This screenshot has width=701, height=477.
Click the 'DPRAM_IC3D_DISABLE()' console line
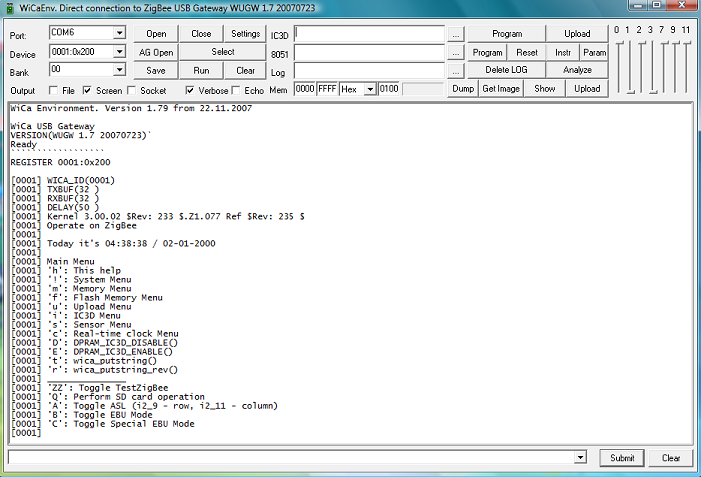click(125, 342)
